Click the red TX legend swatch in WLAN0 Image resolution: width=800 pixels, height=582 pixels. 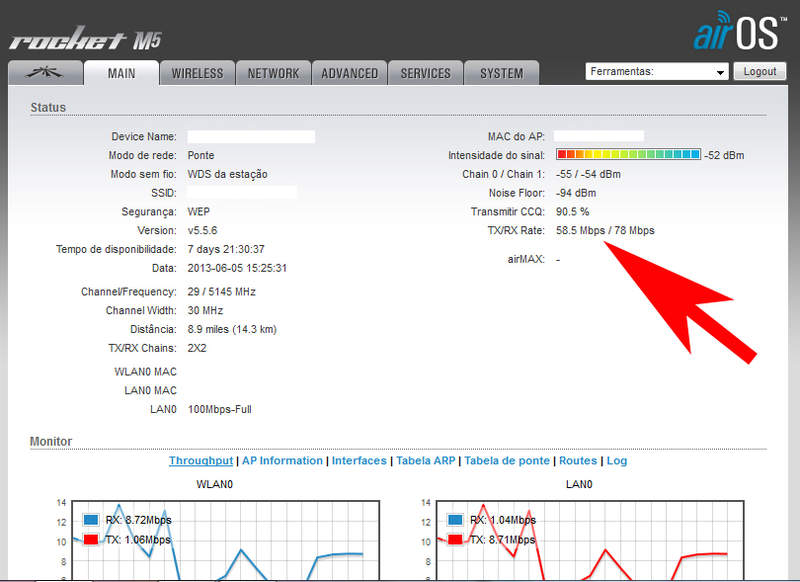pyautogui.click(x=91, y=539)
